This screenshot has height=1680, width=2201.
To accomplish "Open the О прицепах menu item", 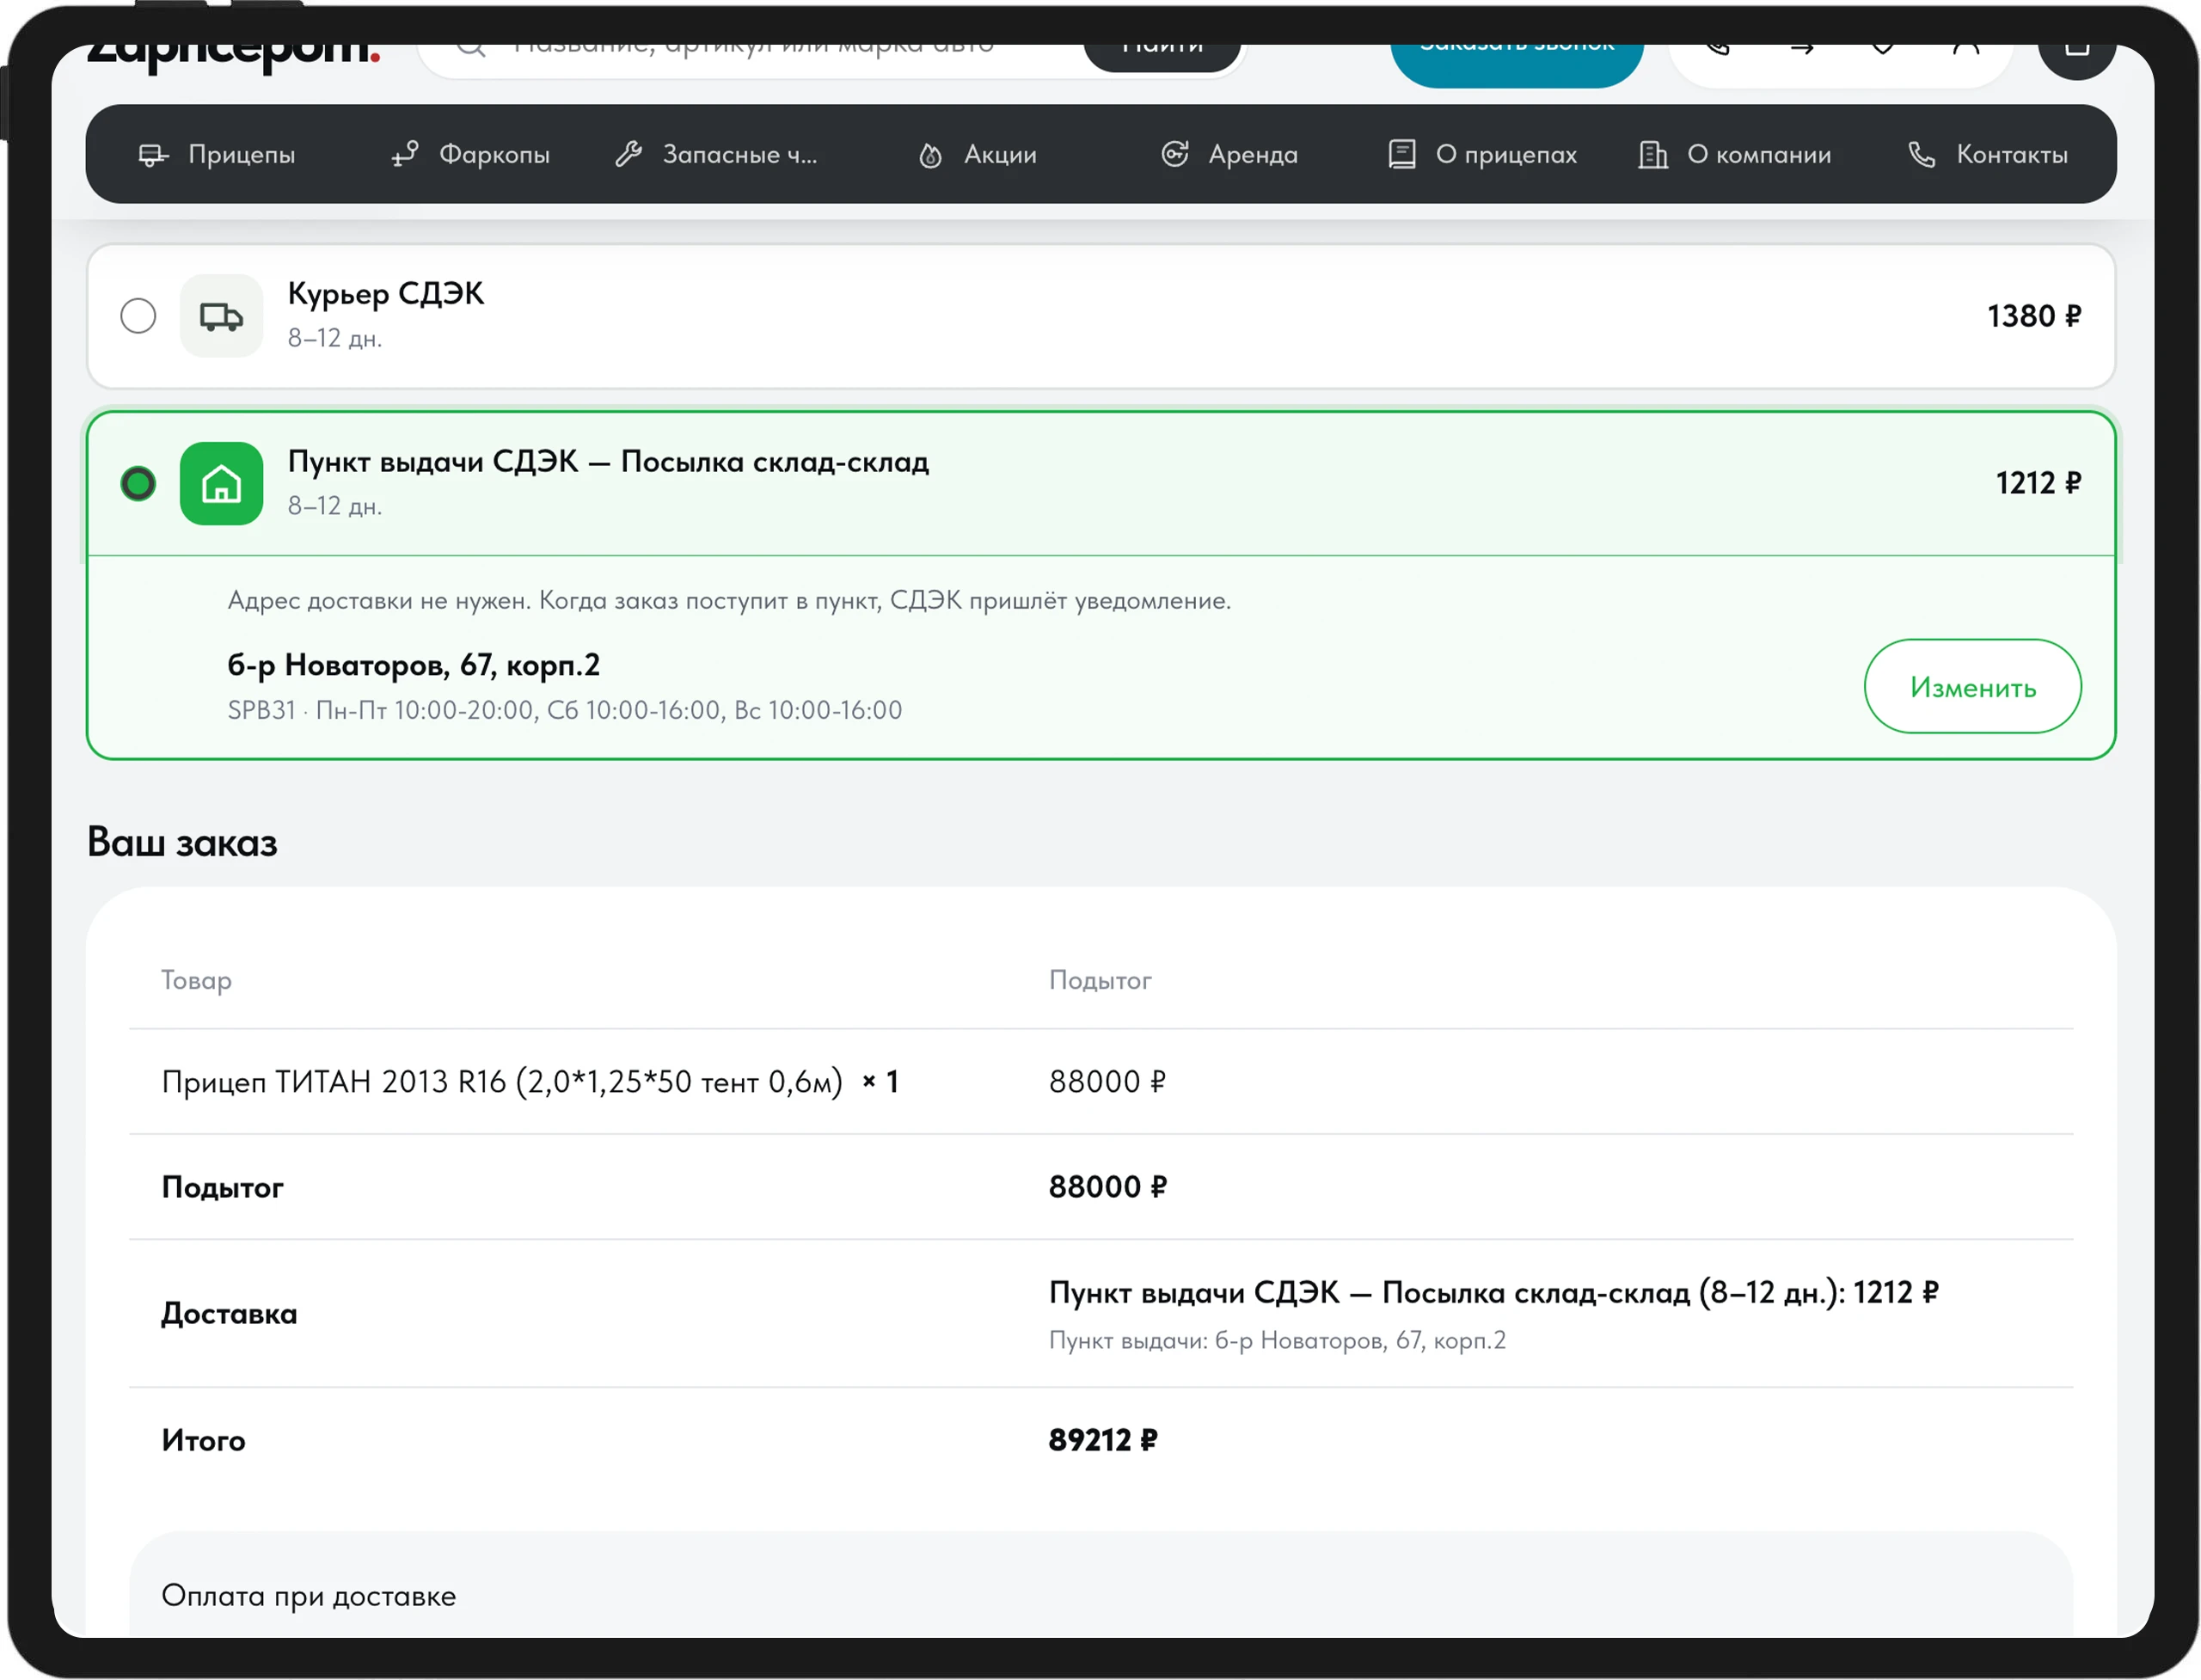I will pos(1482,155).
